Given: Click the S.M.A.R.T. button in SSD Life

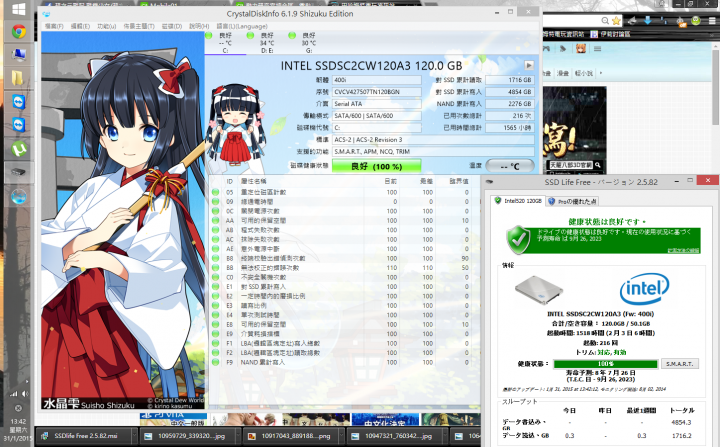Looking at the screenshot, I should coord(680,364).
